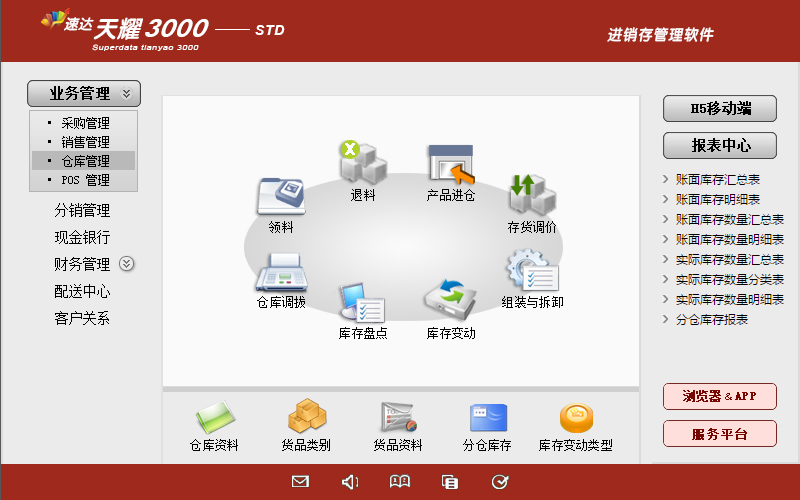Open the 退料 (return material) icon
Screen dimensions: 800x500
362,163
